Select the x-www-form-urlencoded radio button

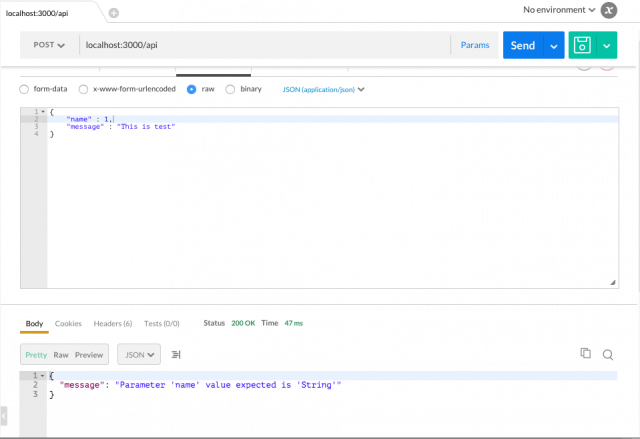click(x=83, y=89)
